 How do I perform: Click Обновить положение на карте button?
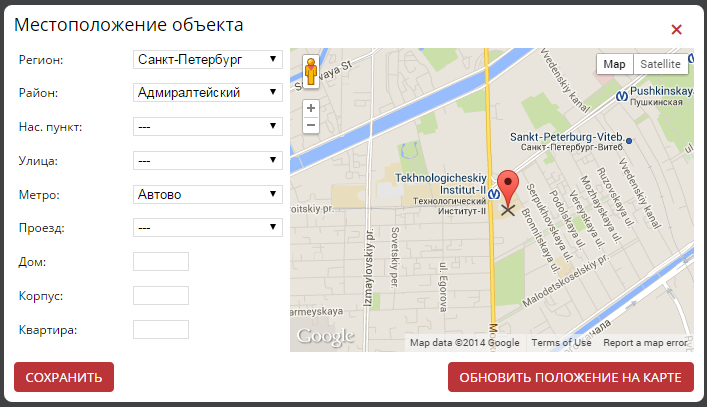click(570, 378)
